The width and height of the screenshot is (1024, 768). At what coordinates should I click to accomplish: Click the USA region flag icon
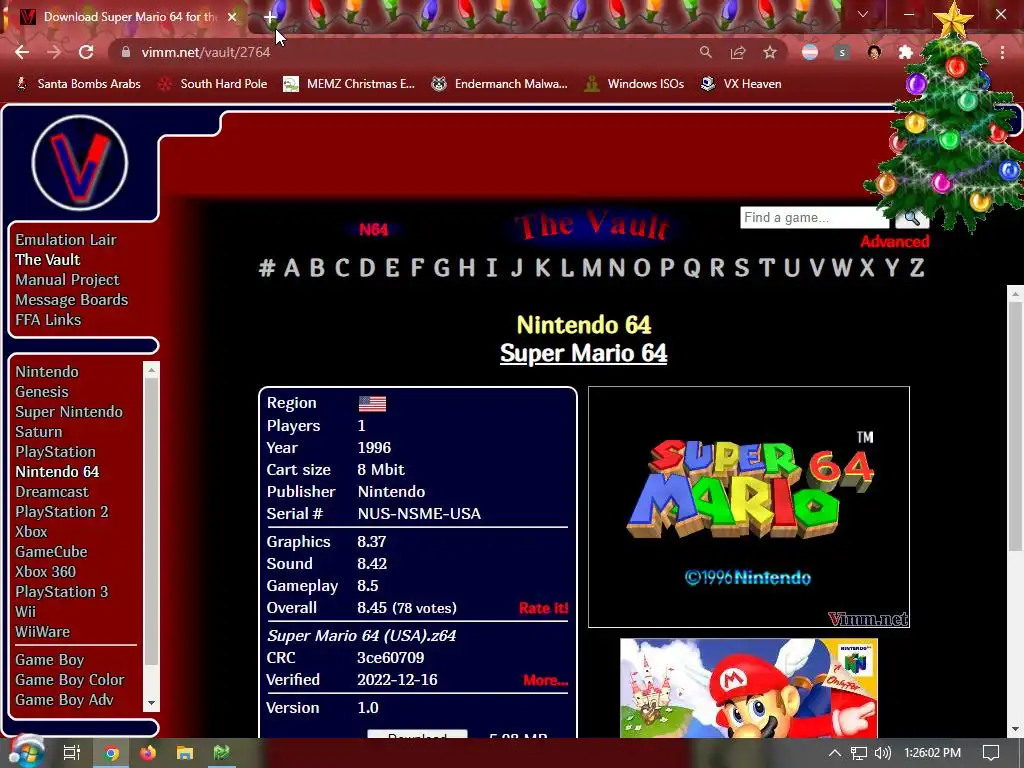(372, 404)
